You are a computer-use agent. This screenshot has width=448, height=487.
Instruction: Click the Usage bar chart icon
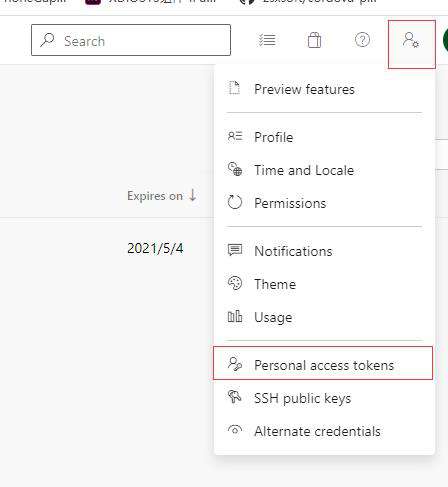point(235,316)
